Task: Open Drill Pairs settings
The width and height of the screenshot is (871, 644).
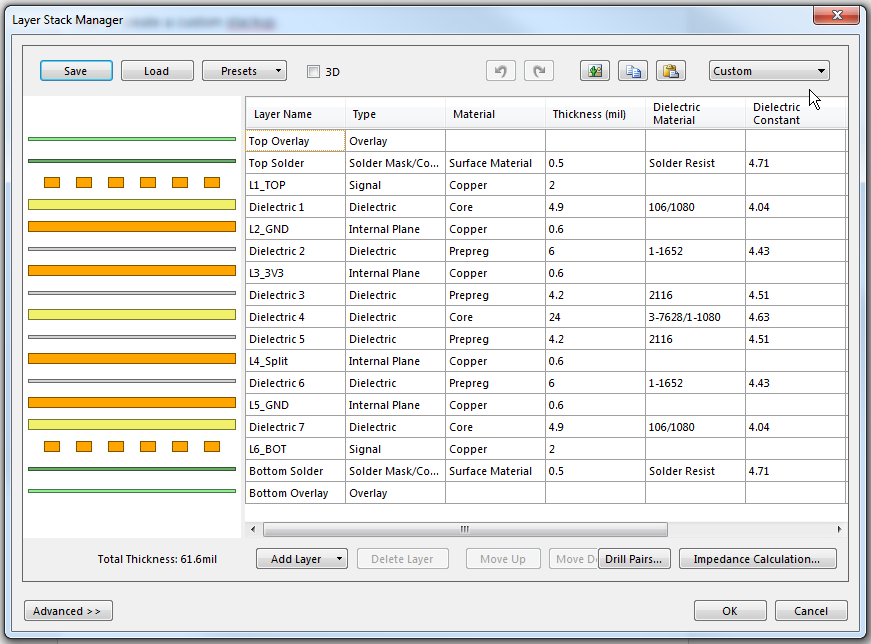Action: [635, 558]
